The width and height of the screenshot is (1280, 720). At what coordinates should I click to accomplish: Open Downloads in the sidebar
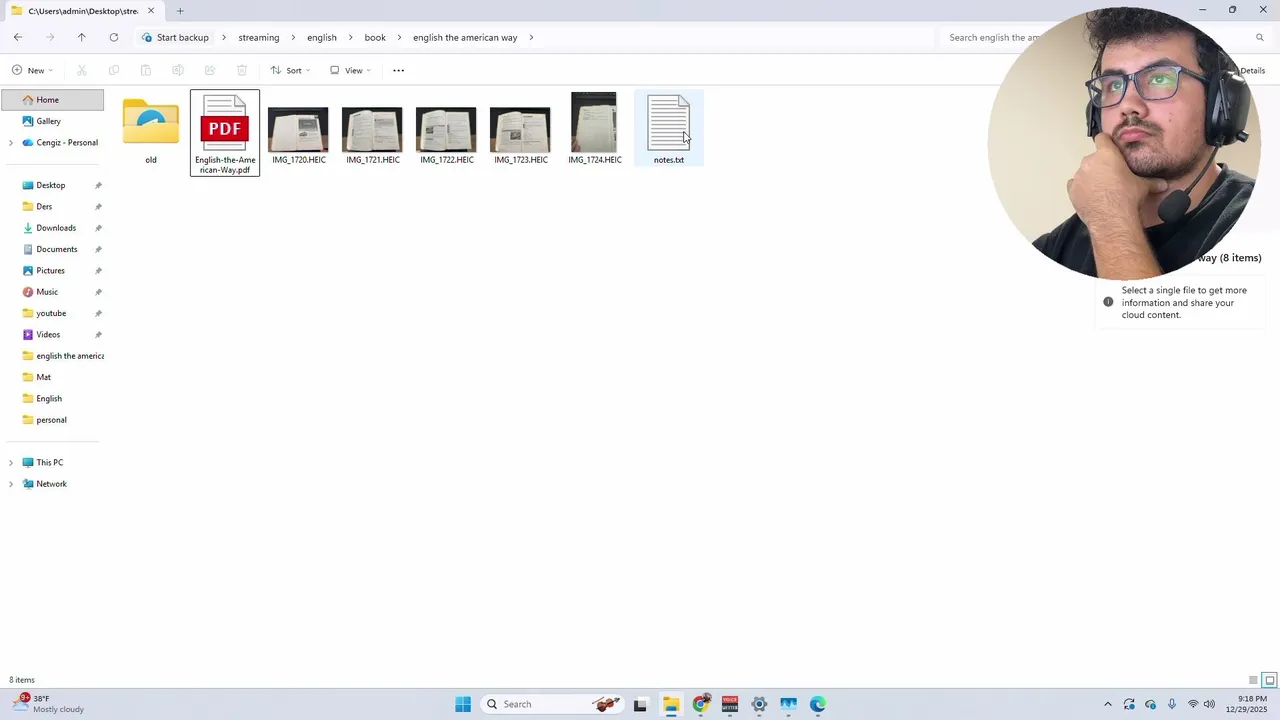pos(56,228)
